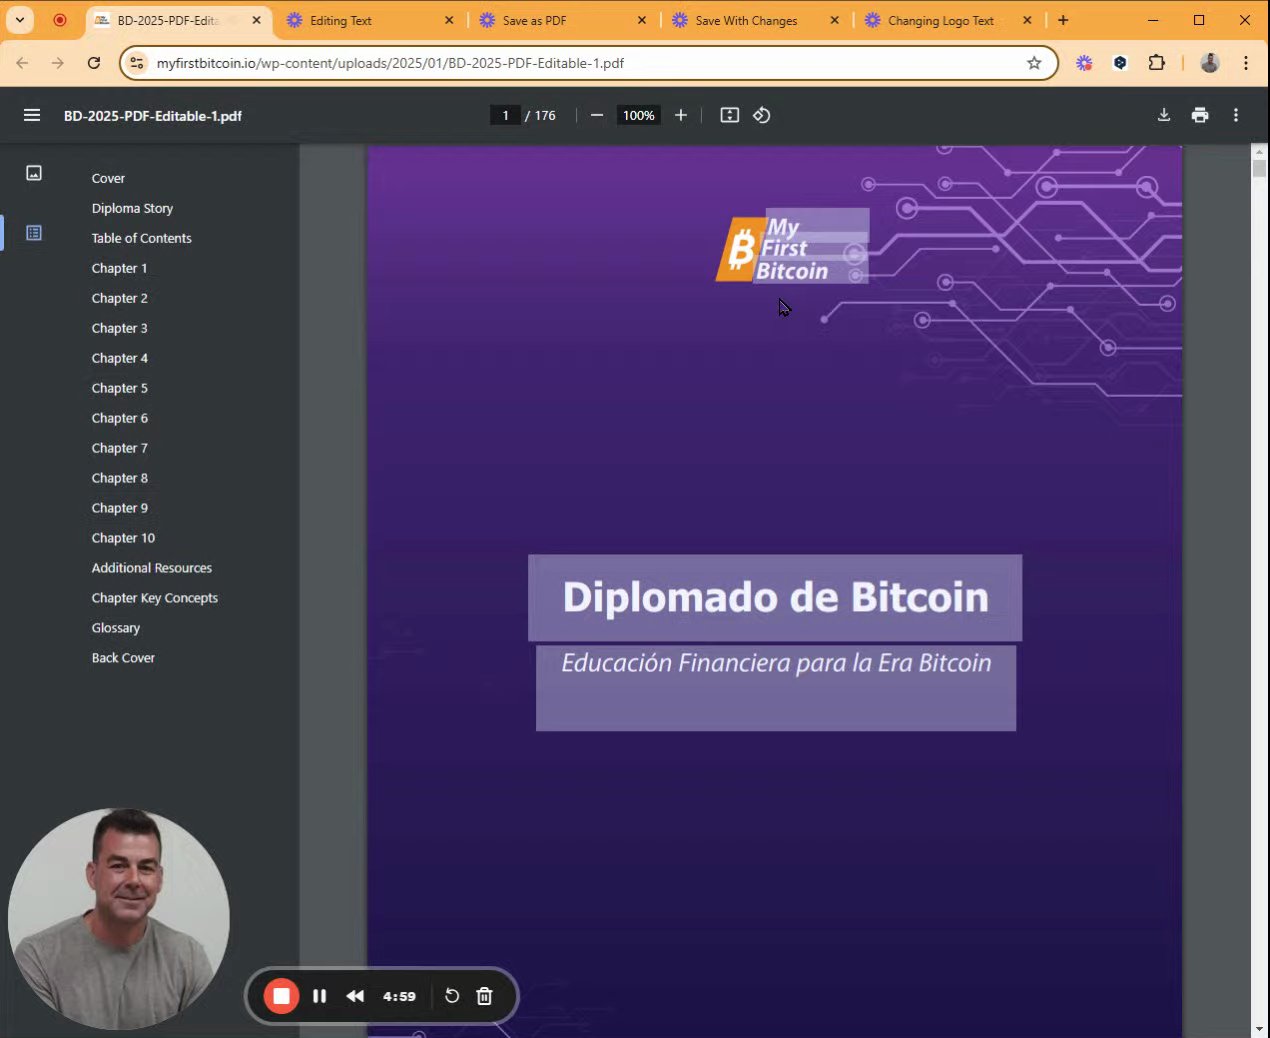Viewport: 1270px width, 1038px height.
Task: View site information icon in address bar
Action: [x=138, y=63]
